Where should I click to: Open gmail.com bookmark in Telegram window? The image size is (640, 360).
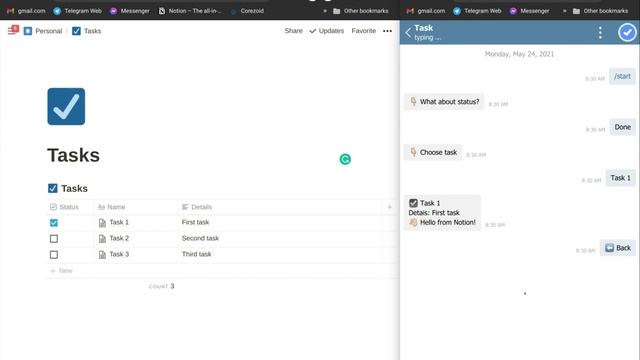[x=426, y=11]
